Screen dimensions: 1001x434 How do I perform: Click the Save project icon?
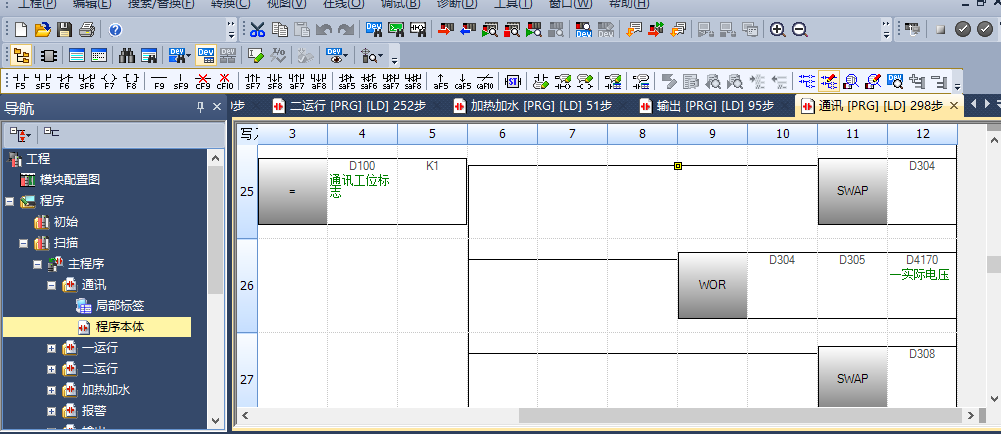64,30
